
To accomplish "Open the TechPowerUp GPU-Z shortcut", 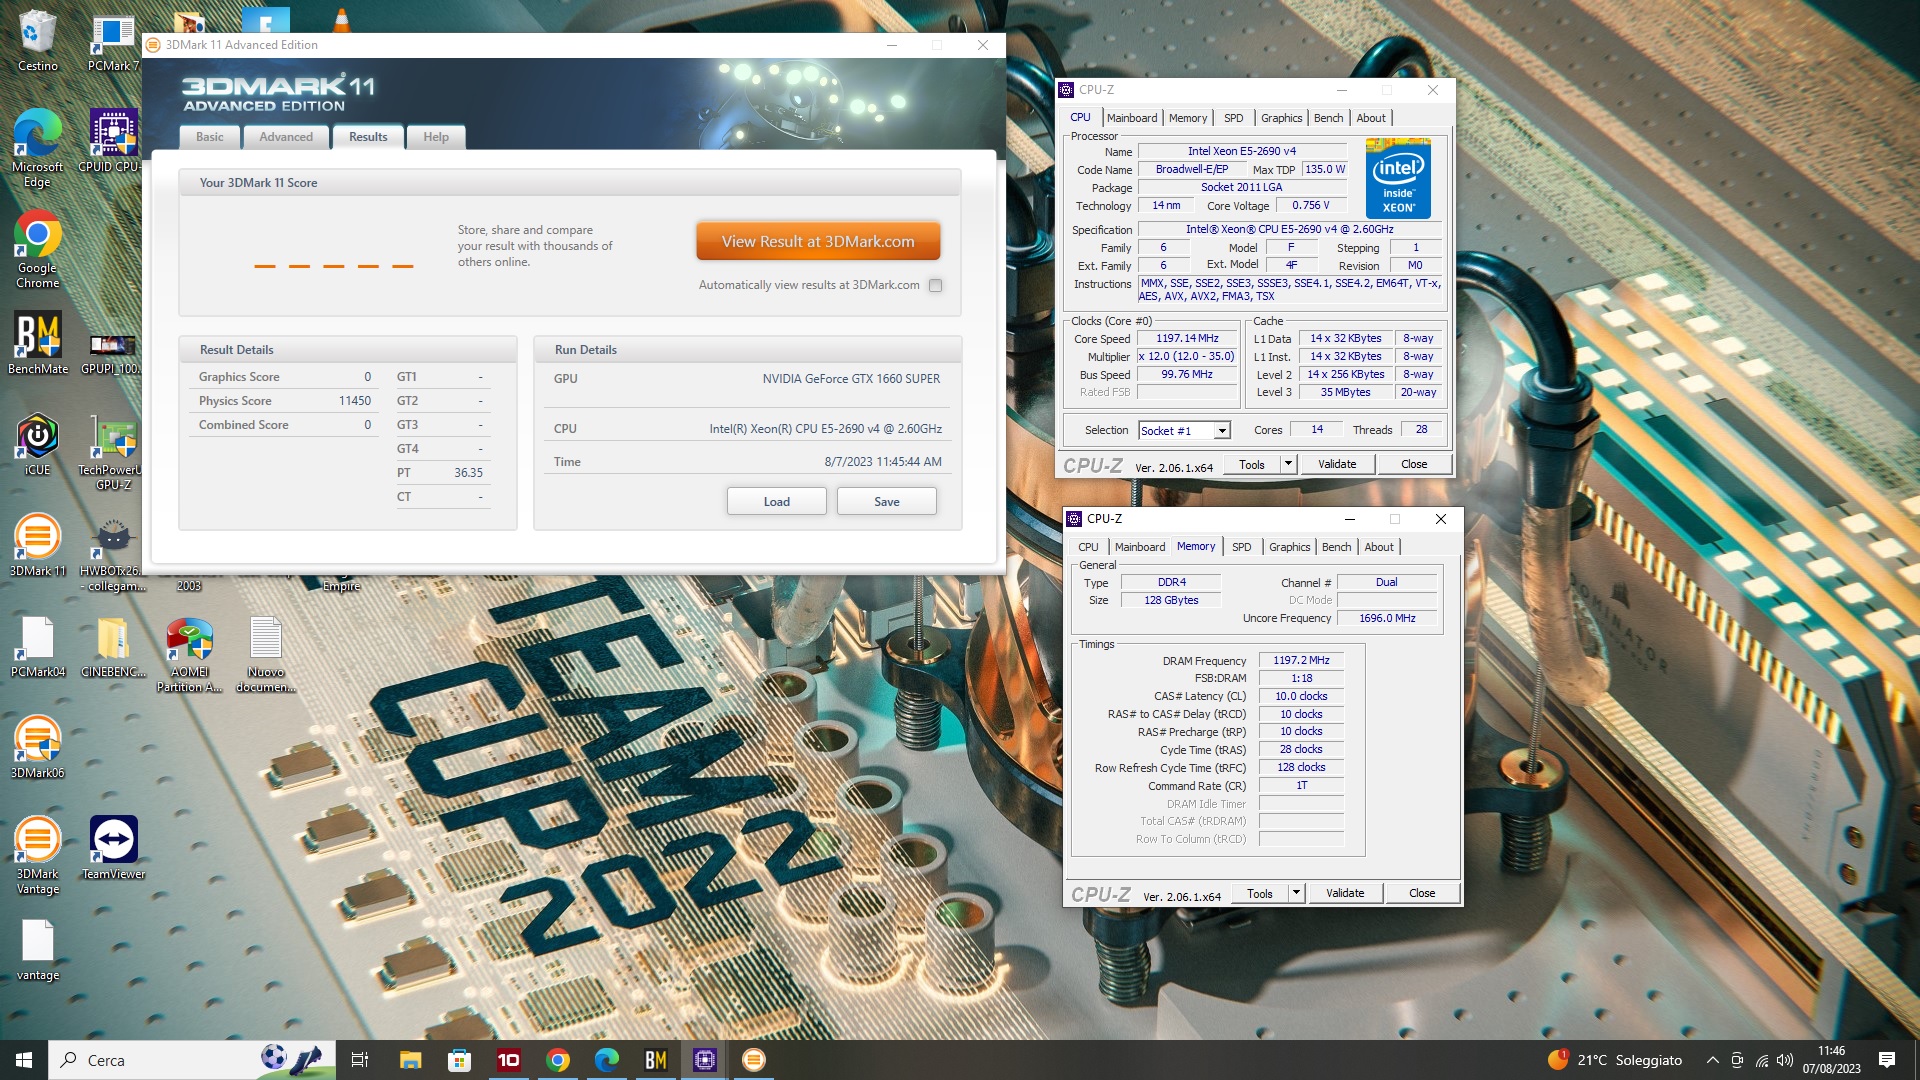I will [113, 452].
